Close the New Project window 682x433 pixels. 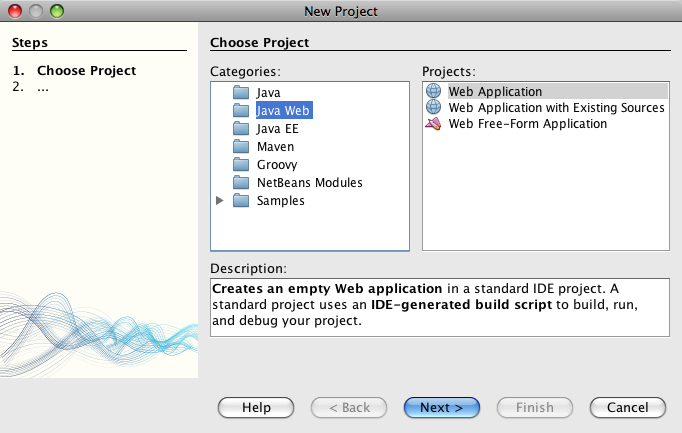coord(15,11)
